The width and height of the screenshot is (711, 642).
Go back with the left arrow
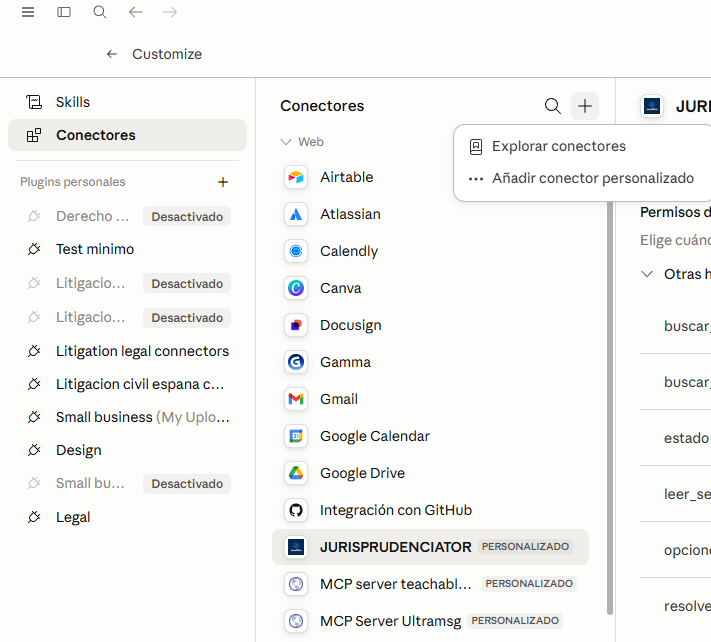click(136, 12)
